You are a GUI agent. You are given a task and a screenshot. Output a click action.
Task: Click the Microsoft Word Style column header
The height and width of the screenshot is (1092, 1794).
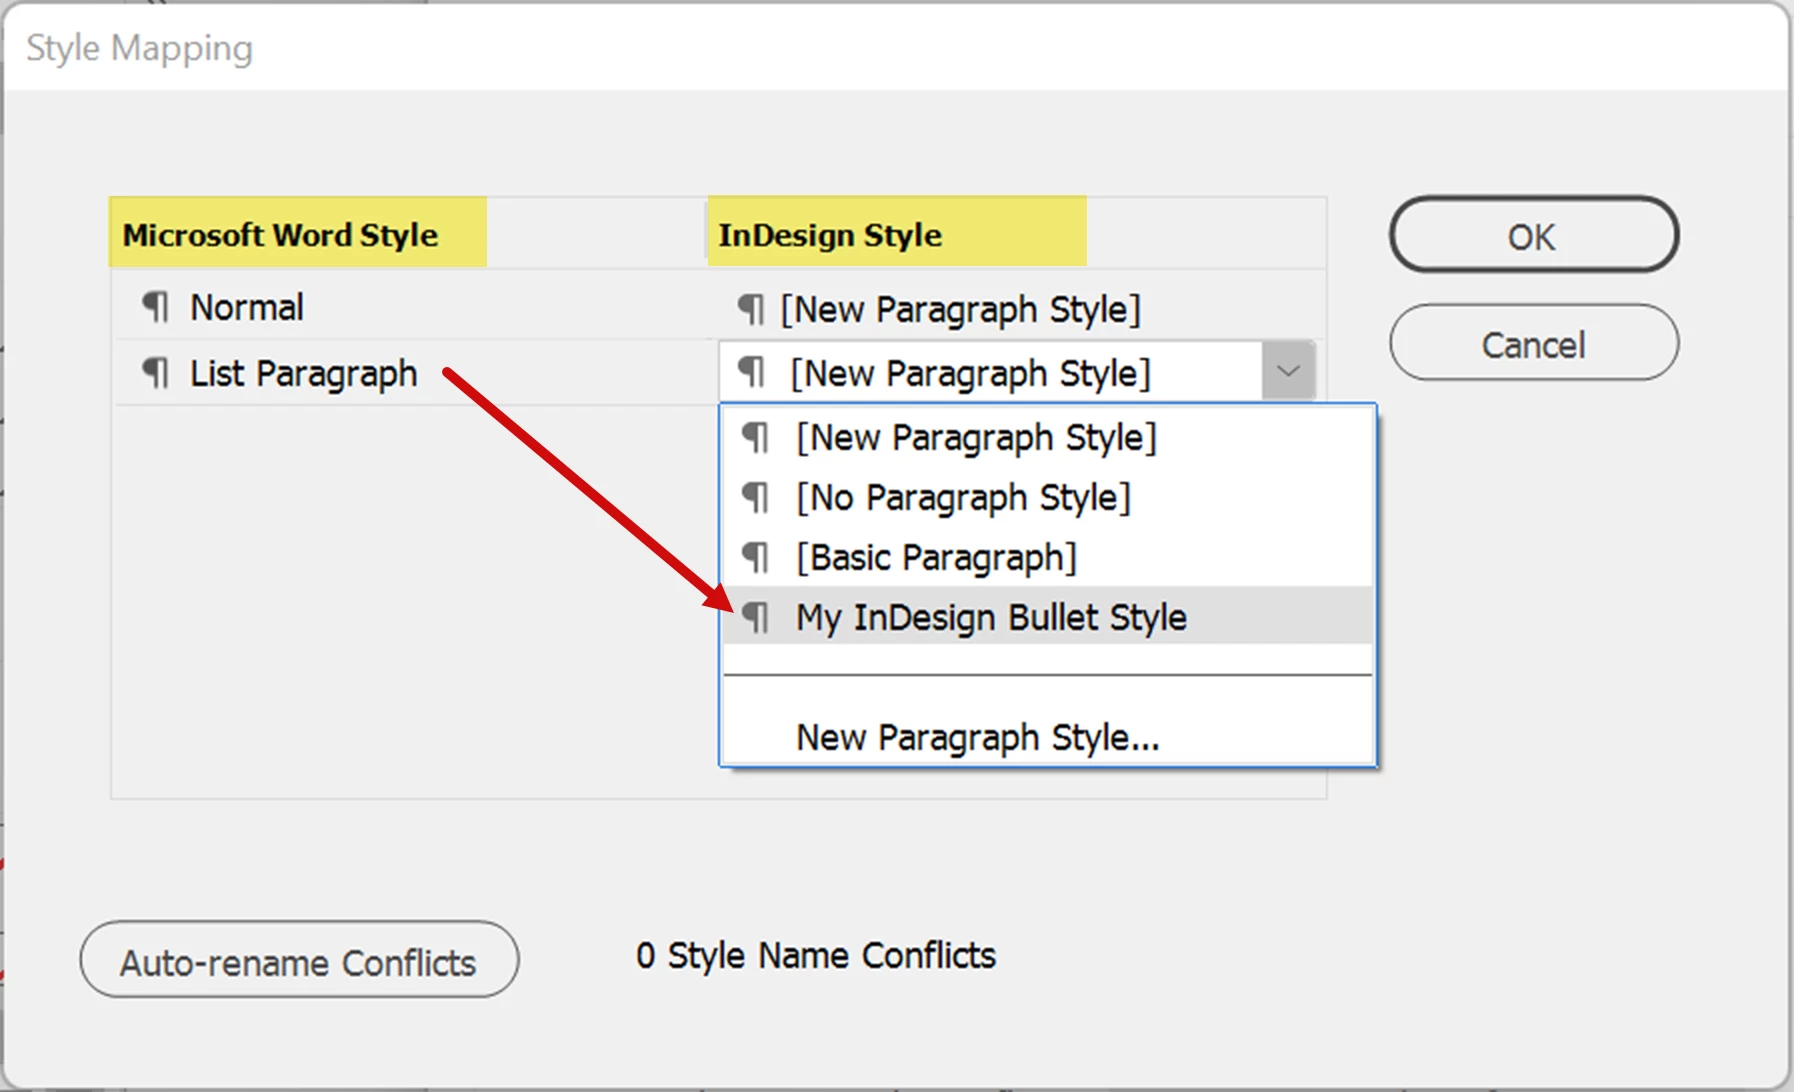pos(298,232)
